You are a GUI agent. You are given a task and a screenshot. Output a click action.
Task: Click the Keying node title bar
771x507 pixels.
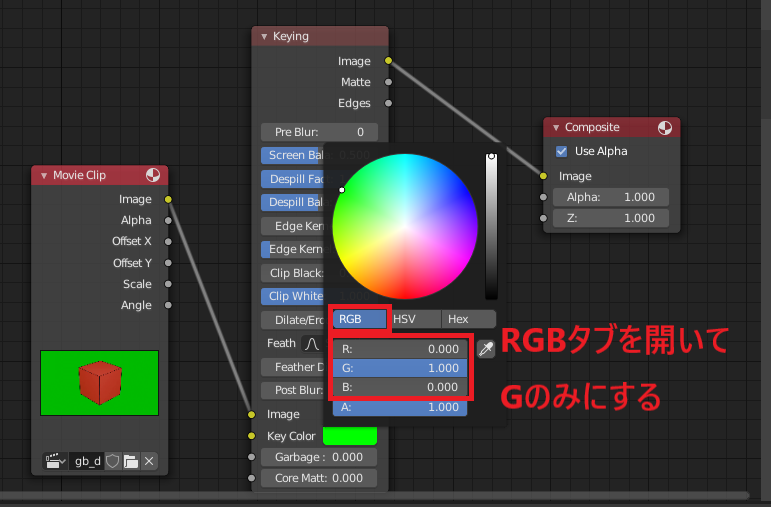[320, 36]
